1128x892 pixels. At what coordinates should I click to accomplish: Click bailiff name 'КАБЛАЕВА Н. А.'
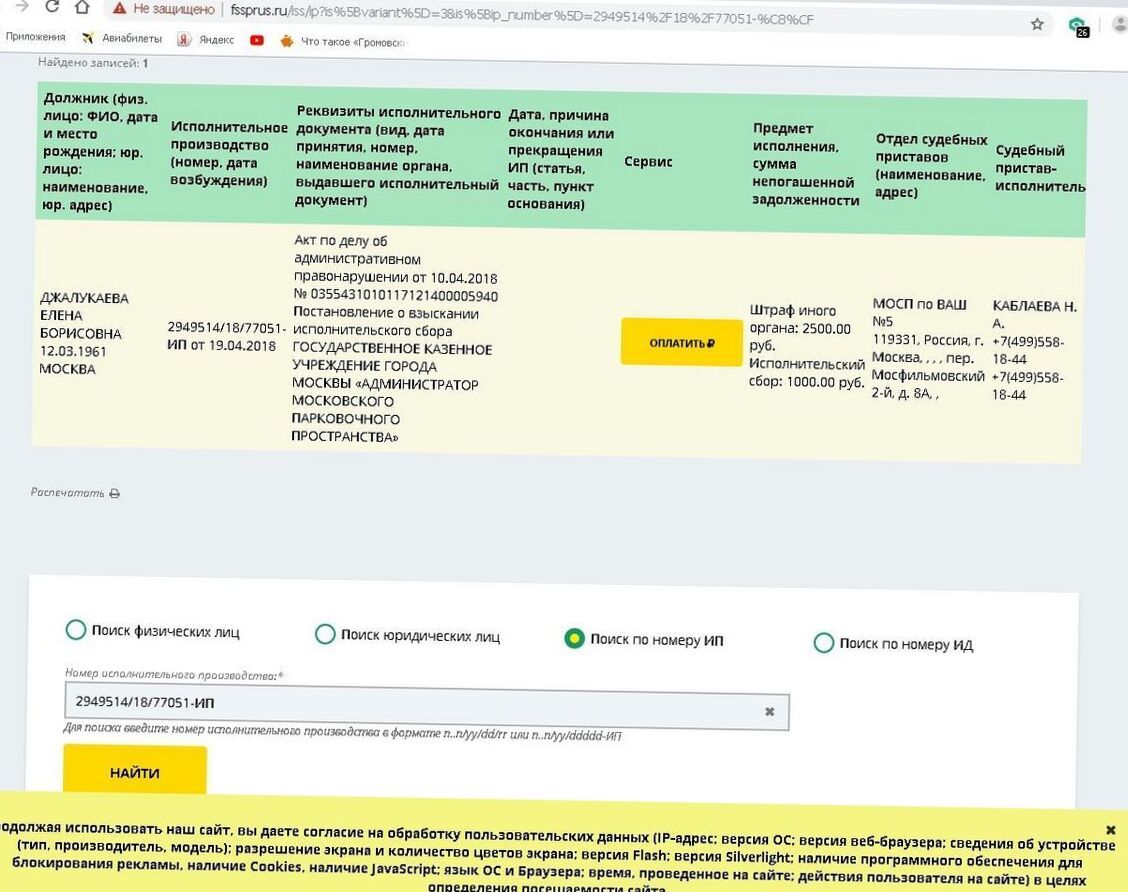1034,314
